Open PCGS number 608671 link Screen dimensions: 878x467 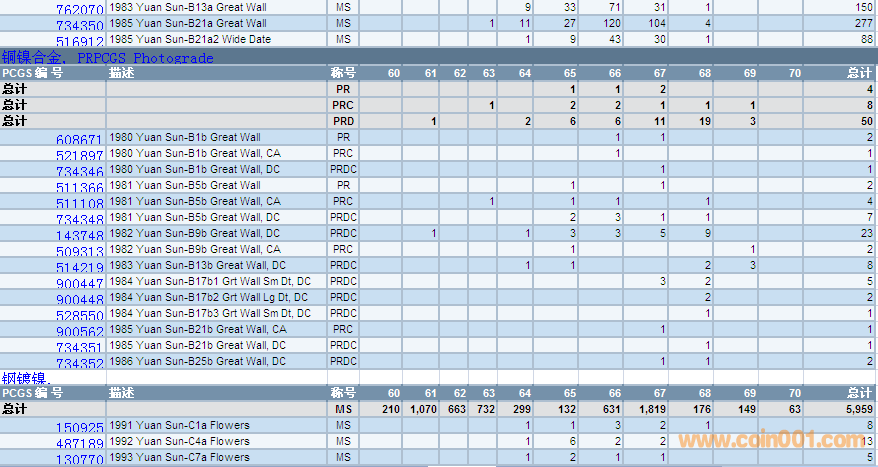pos(79,139)
